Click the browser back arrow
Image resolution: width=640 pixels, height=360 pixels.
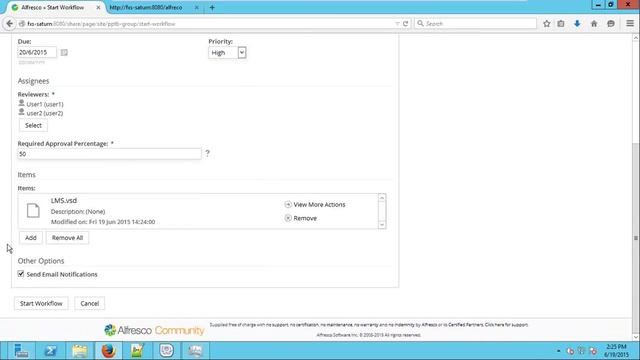[x=9, y=24]
